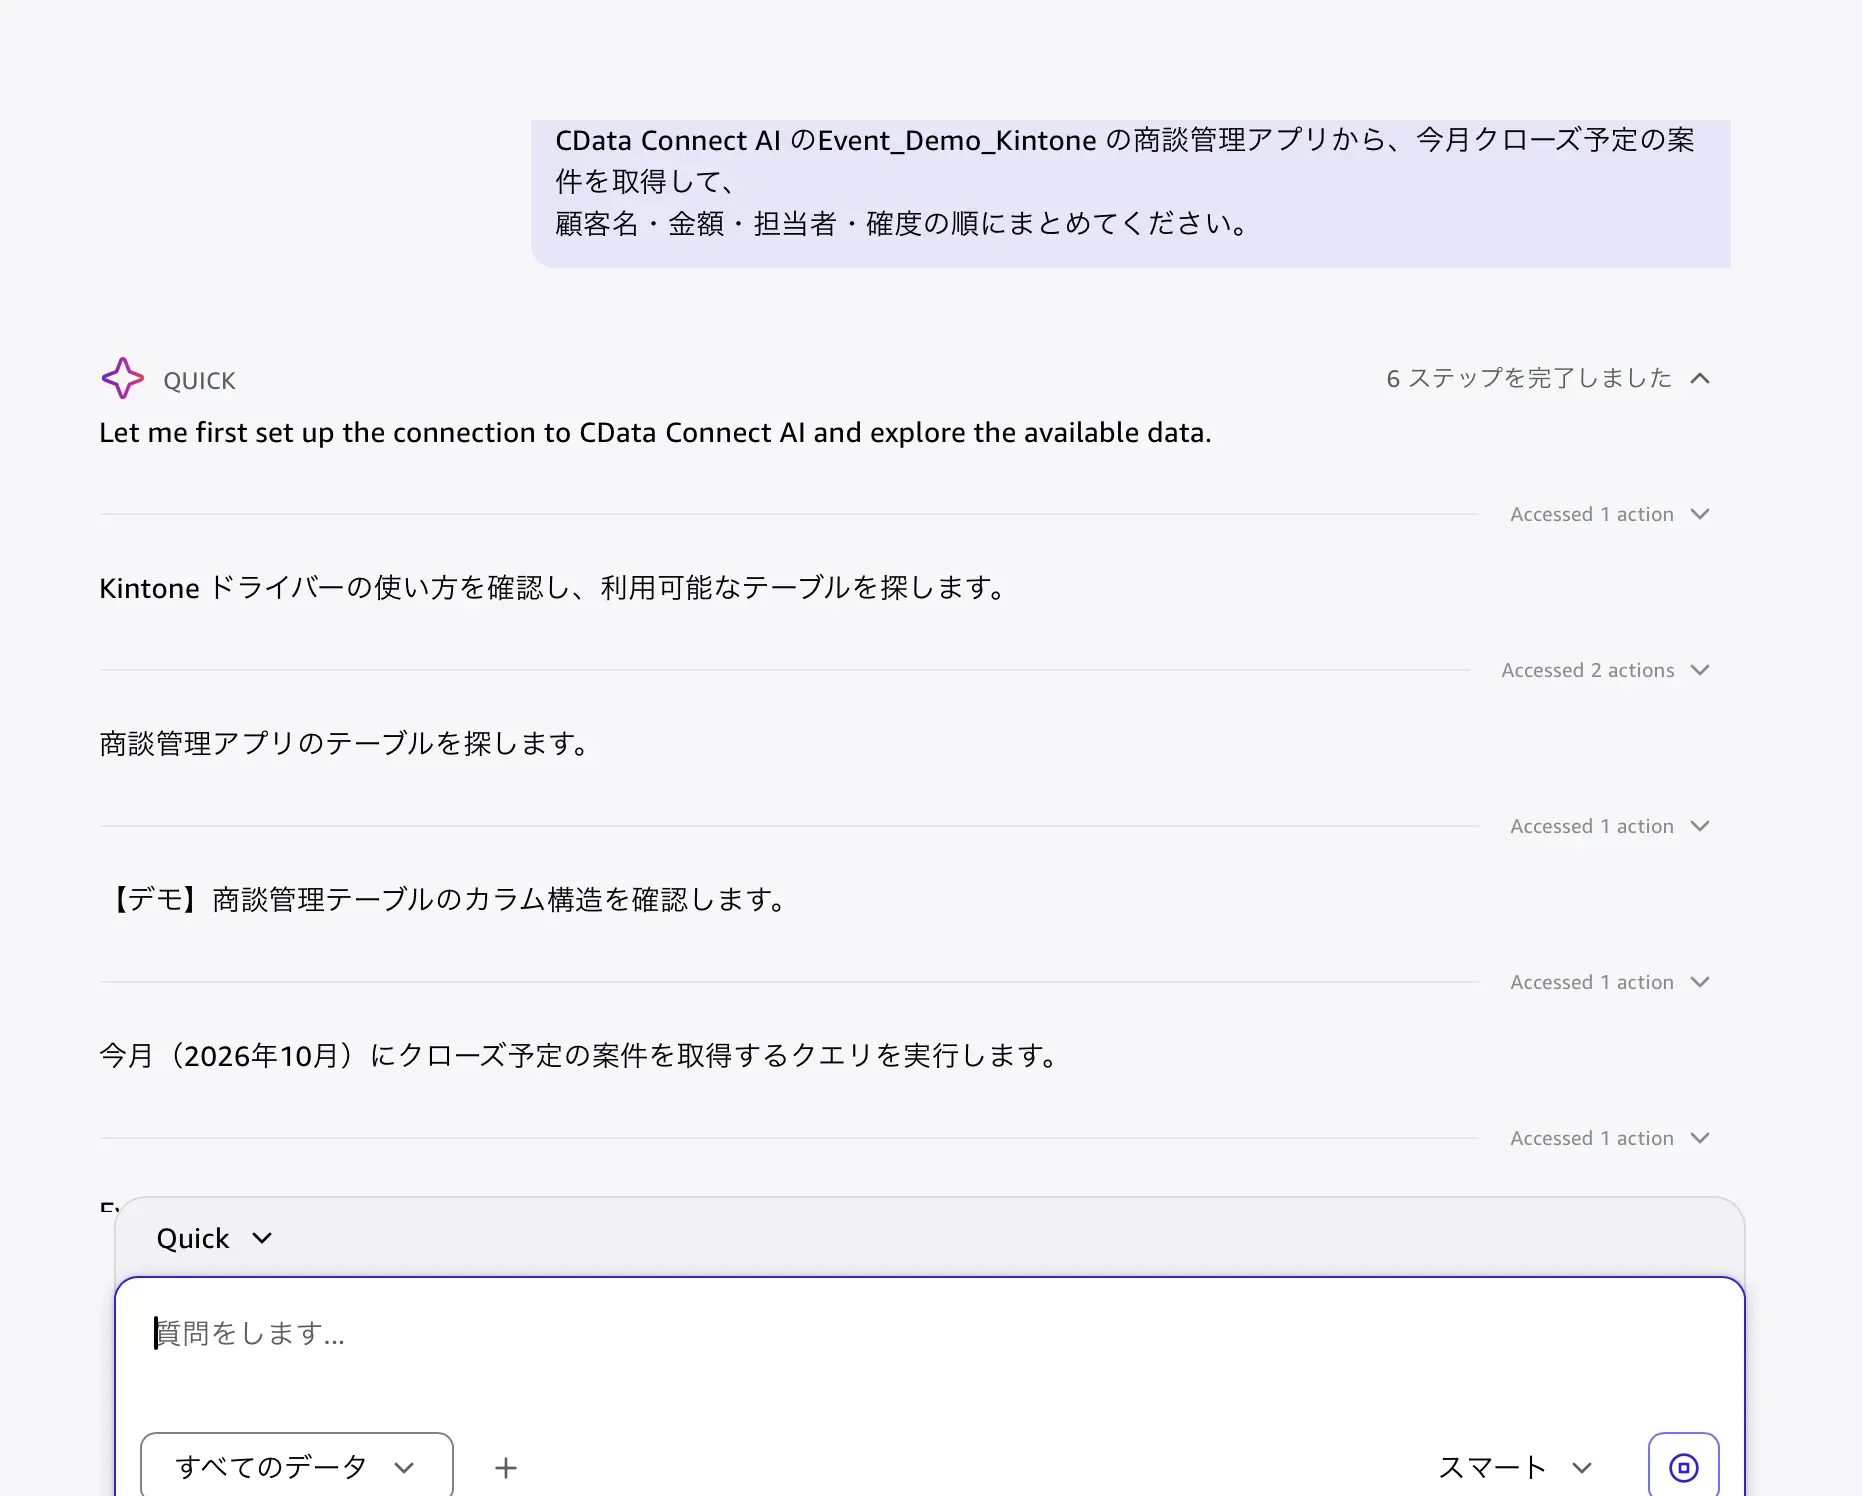
Task: Expand Accessed 1 action under the CData connection step
Action: tap(1609, 514)
